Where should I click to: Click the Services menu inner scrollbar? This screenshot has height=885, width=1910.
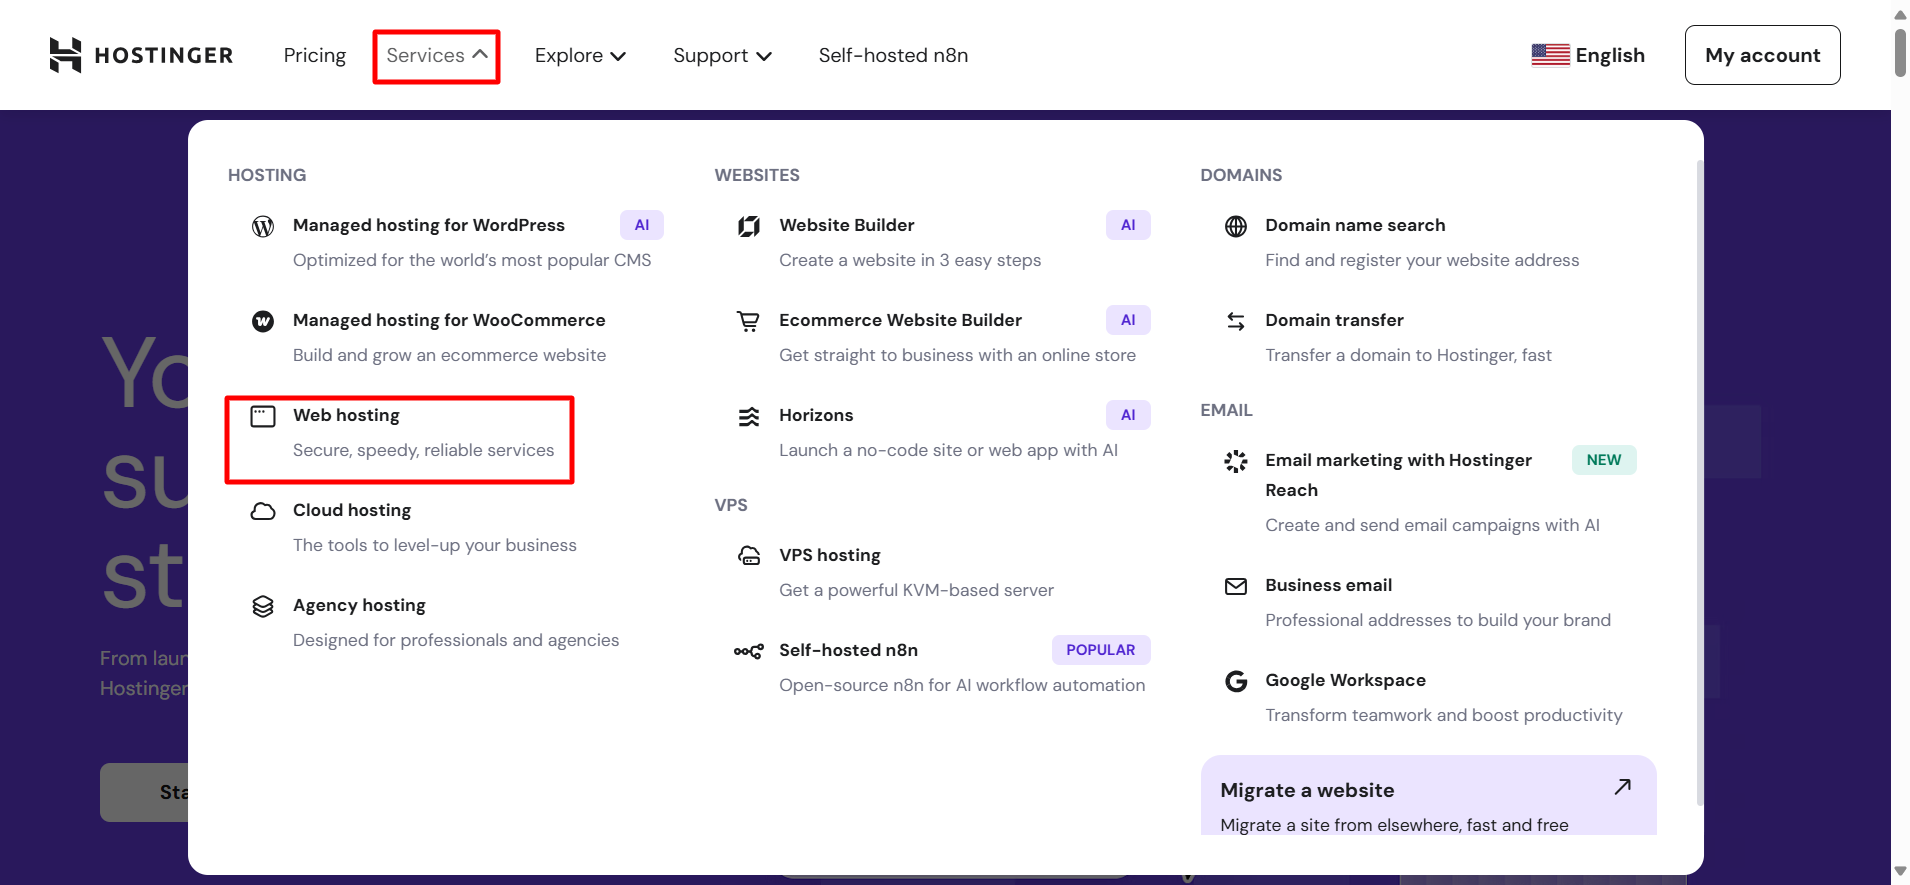coord(1699,482)
